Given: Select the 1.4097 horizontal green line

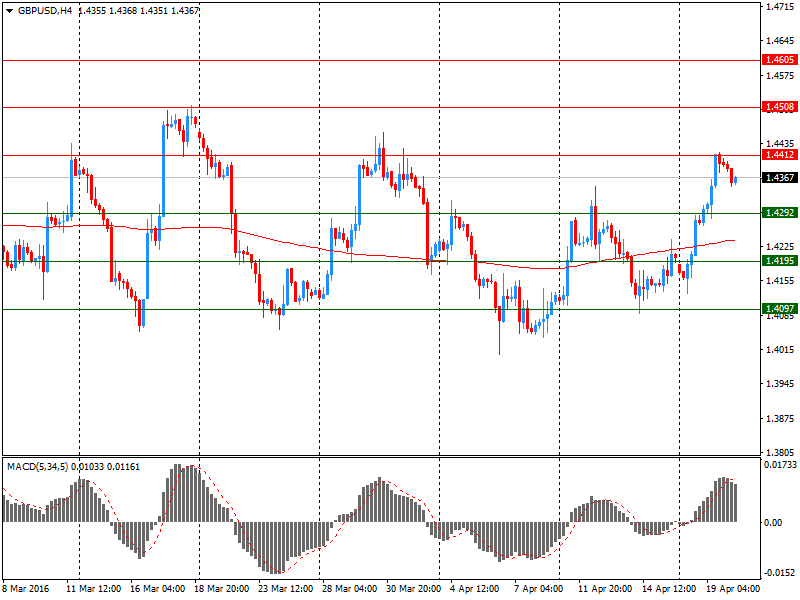Looking at the screenshot, I should click(x=381, y=309).
